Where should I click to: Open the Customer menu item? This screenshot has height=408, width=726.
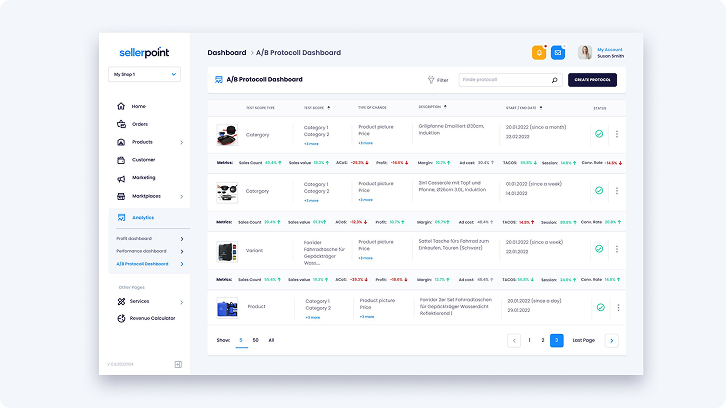tap(144, 160)
